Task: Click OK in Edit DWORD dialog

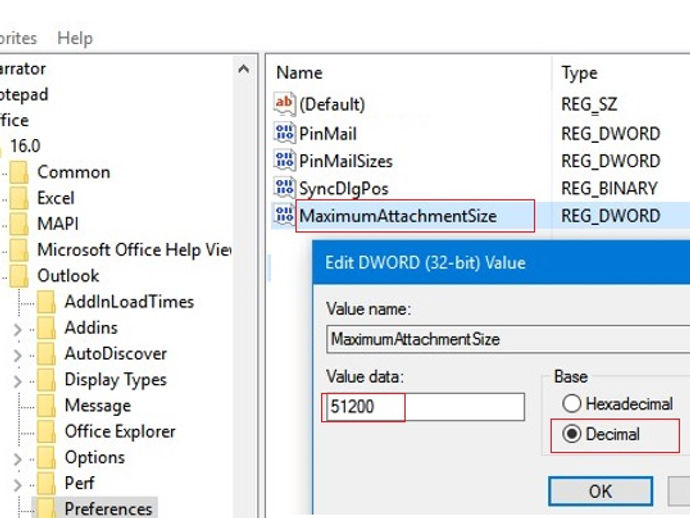Action: 600,491
